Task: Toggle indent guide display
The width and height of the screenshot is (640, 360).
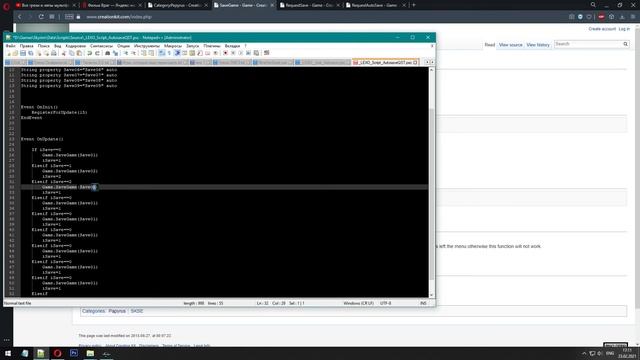Action: click(177, 53)
